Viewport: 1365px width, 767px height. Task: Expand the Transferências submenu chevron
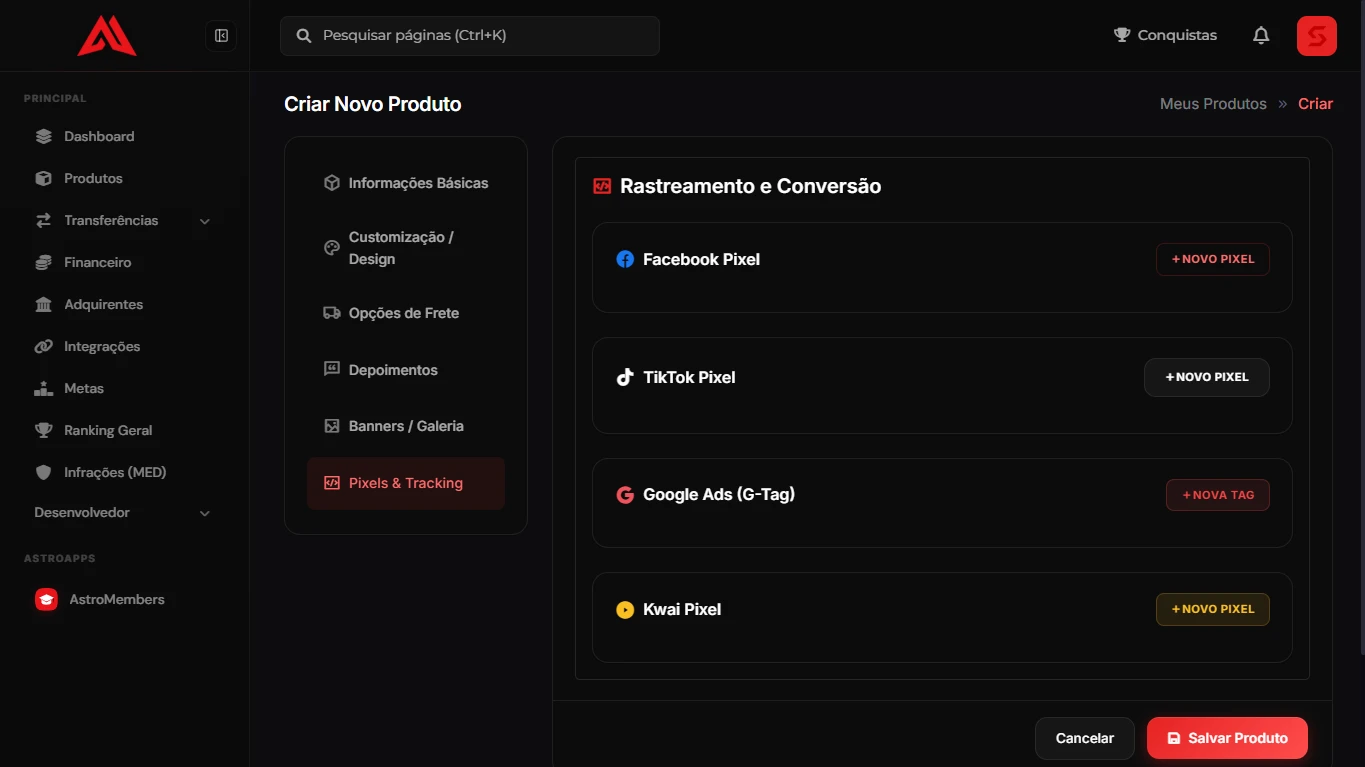point(205,221)
